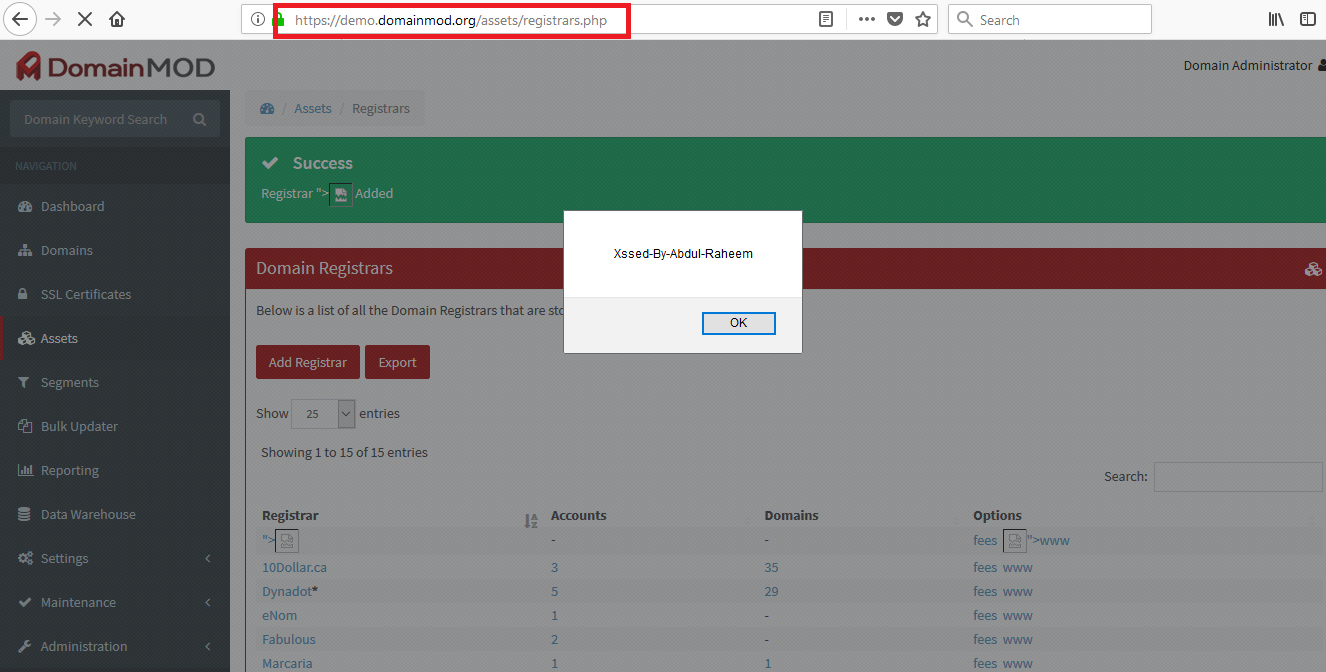The width and height of the screenshot is (1326, 672).
Task: Open eNom registrar link
Action: (x=279, y=615)
